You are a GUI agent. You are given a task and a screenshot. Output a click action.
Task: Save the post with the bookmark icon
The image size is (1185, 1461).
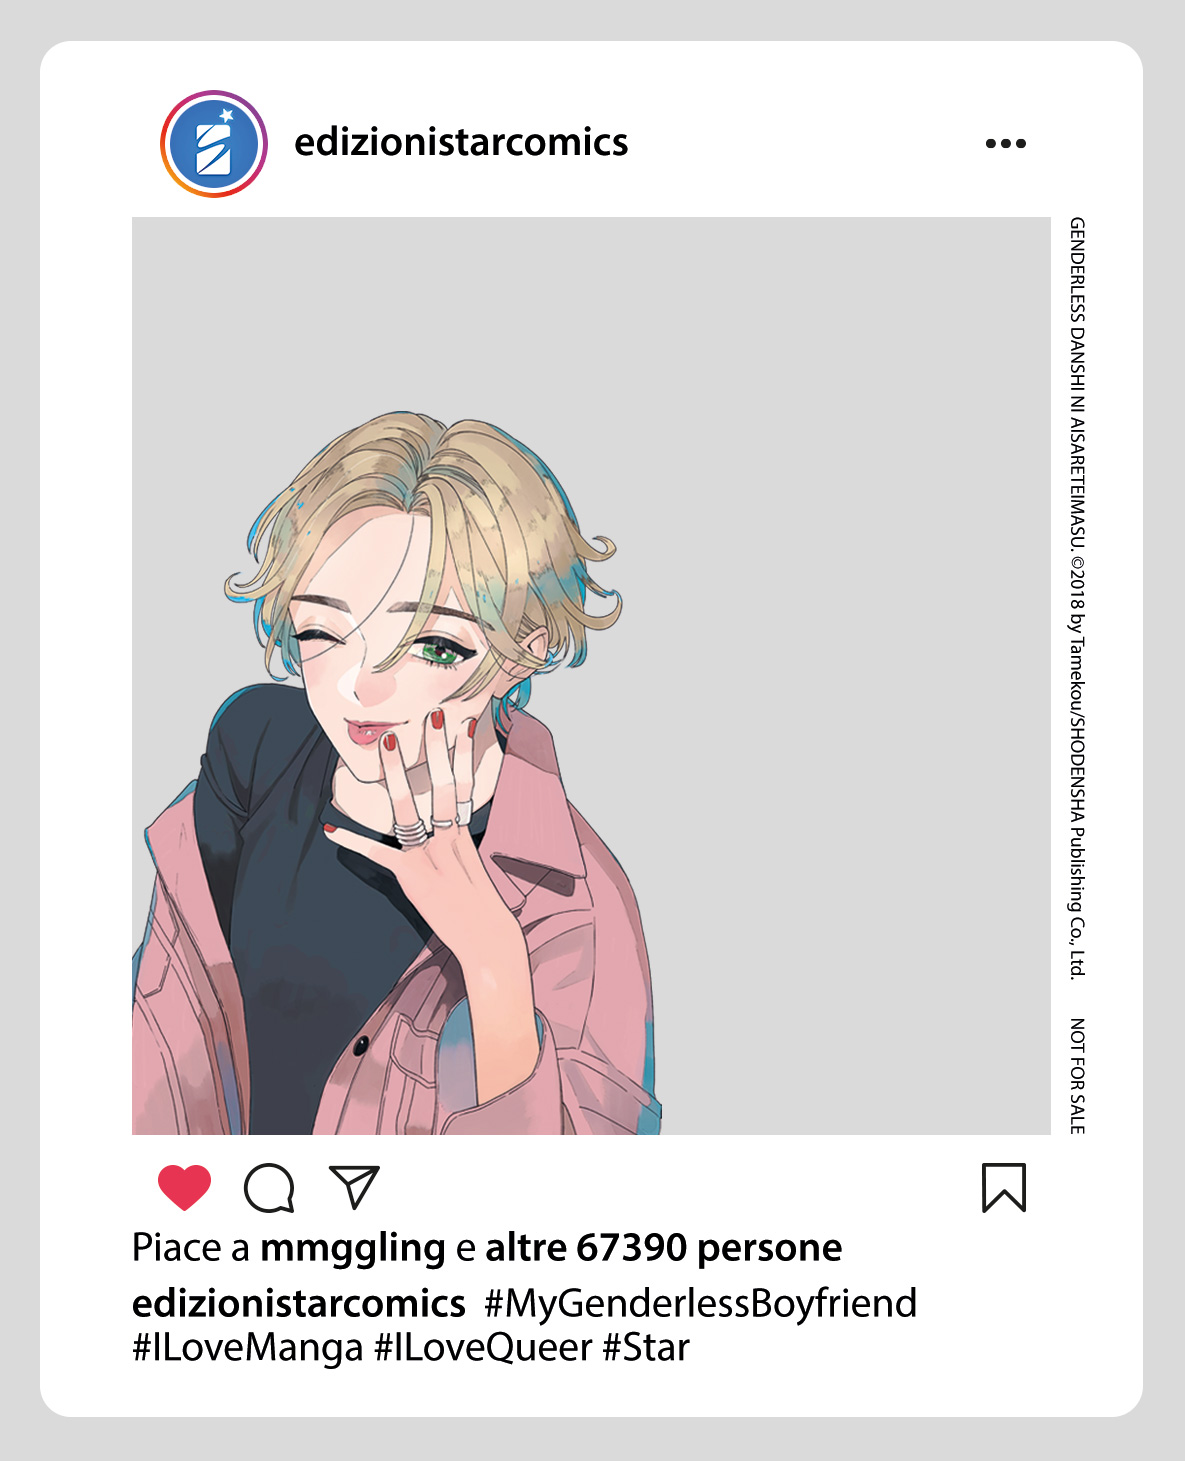point(1004,1187)
